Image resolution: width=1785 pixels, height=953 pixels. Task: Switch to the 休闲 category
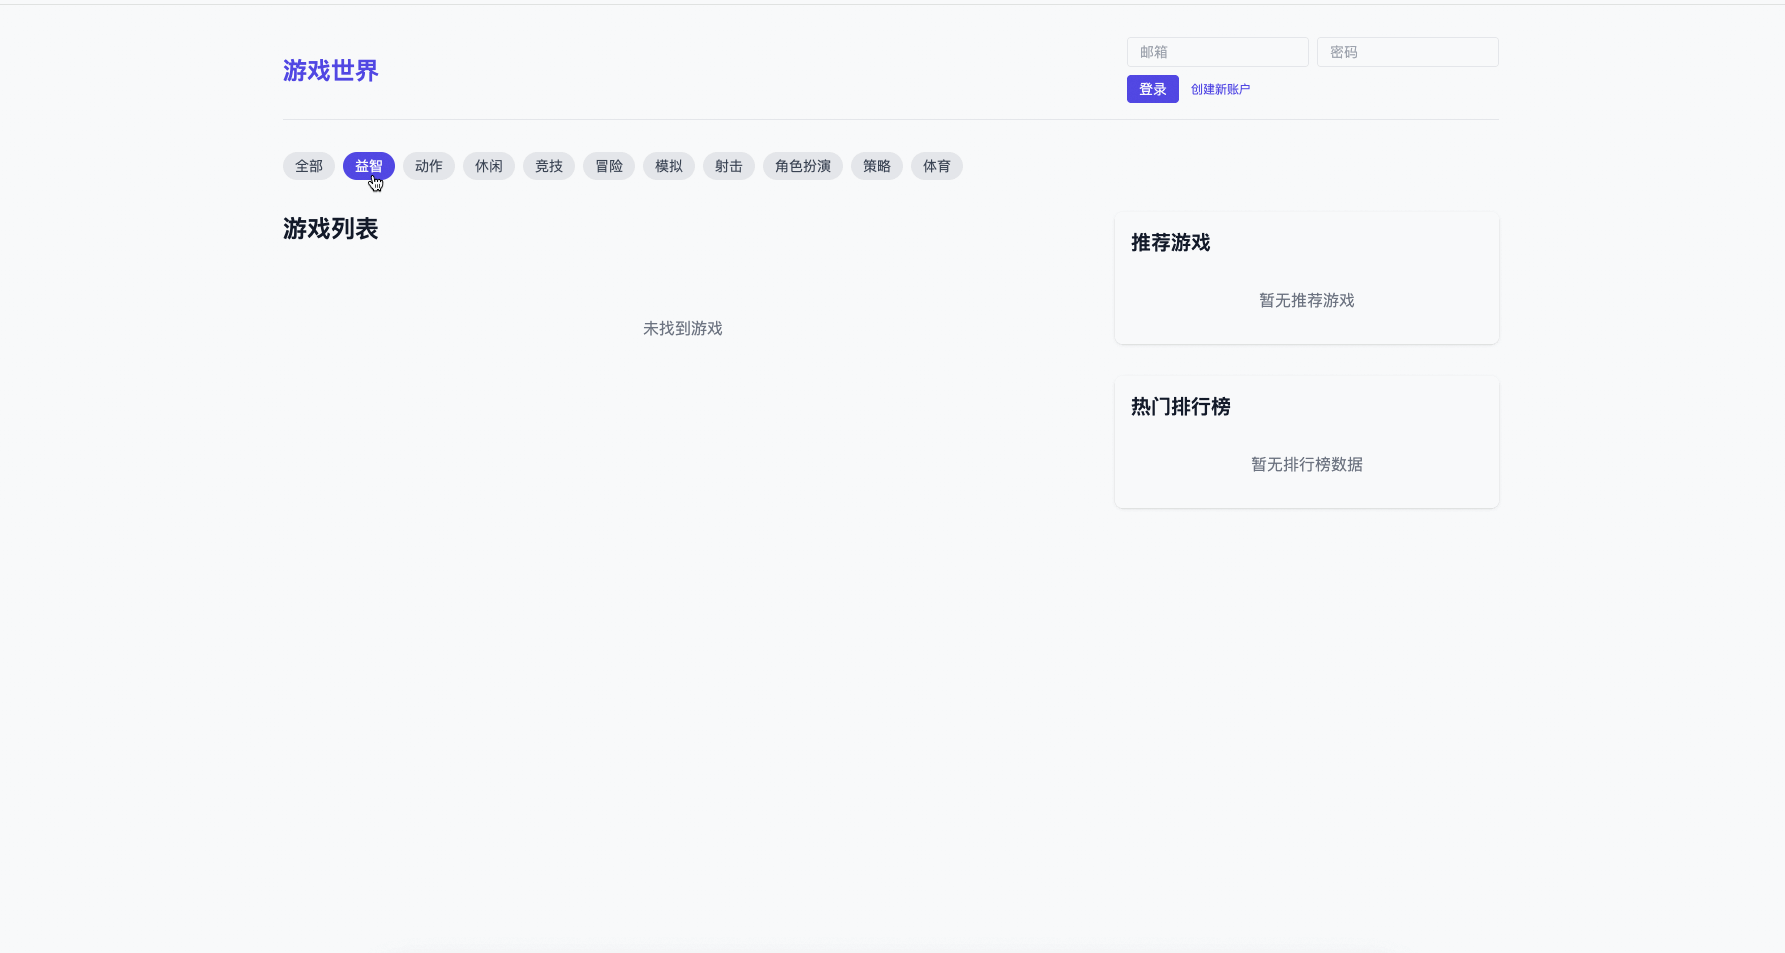[x=488, y=166]
